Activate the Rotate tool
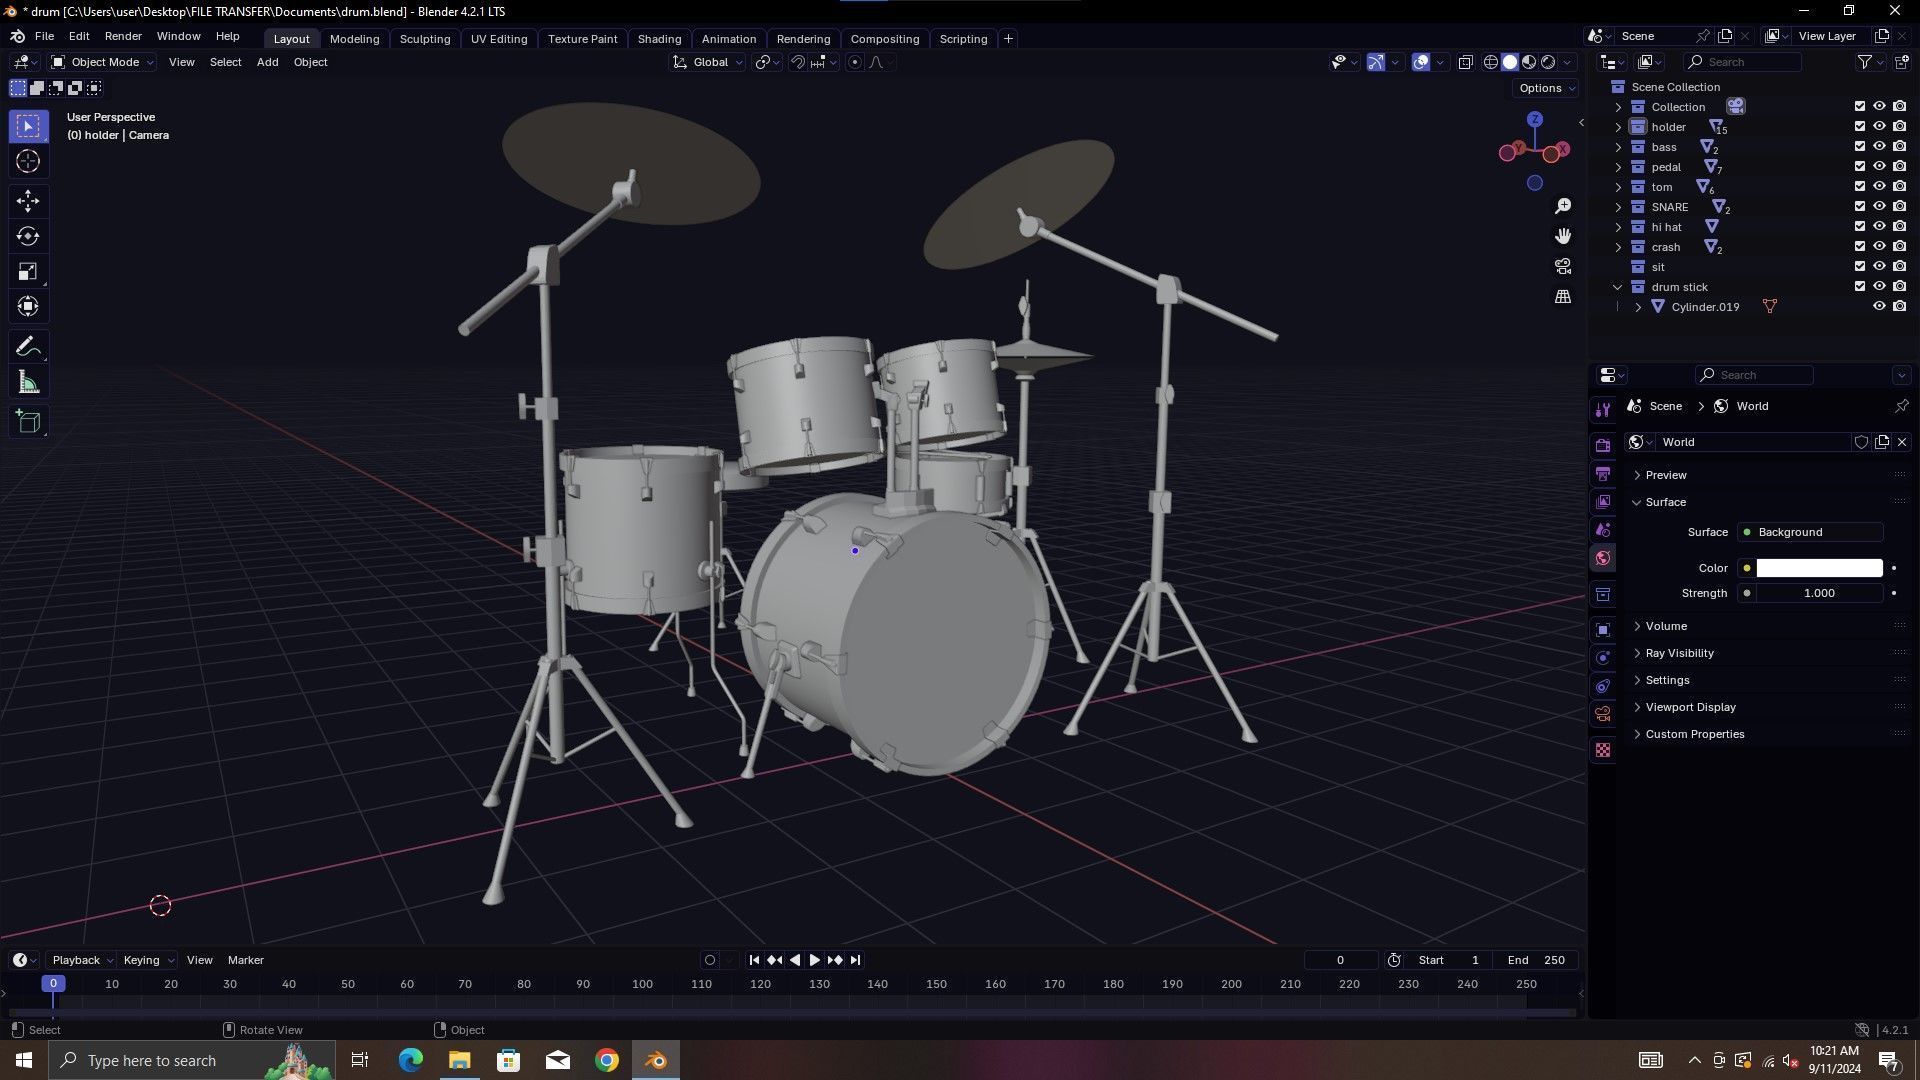The image size is (1920, 1080). tap(28, 236)
